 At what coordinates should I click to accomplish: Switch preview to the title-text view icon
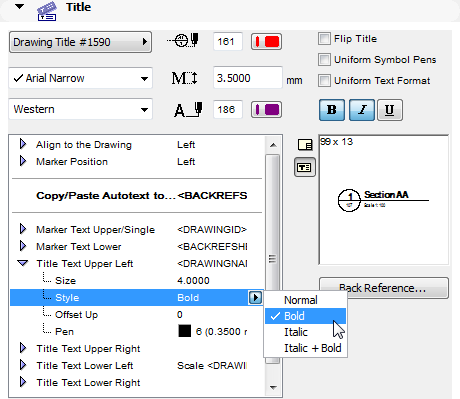pos(305,167)
